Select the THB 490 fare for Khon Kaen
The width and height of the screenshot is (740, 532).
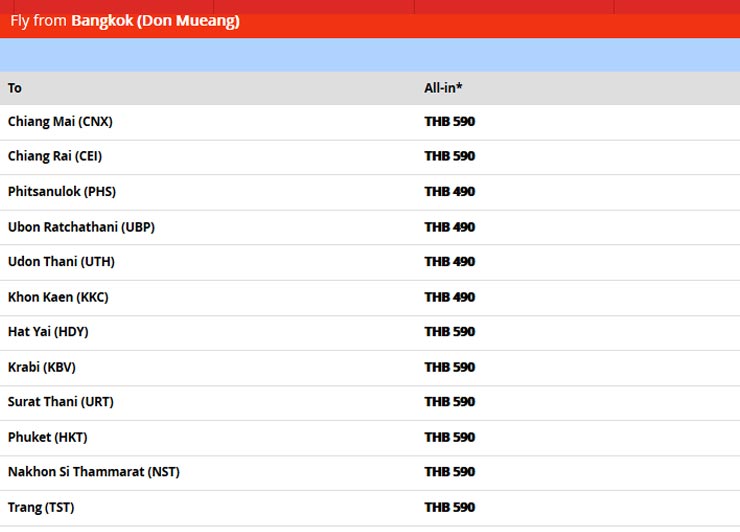449,297
